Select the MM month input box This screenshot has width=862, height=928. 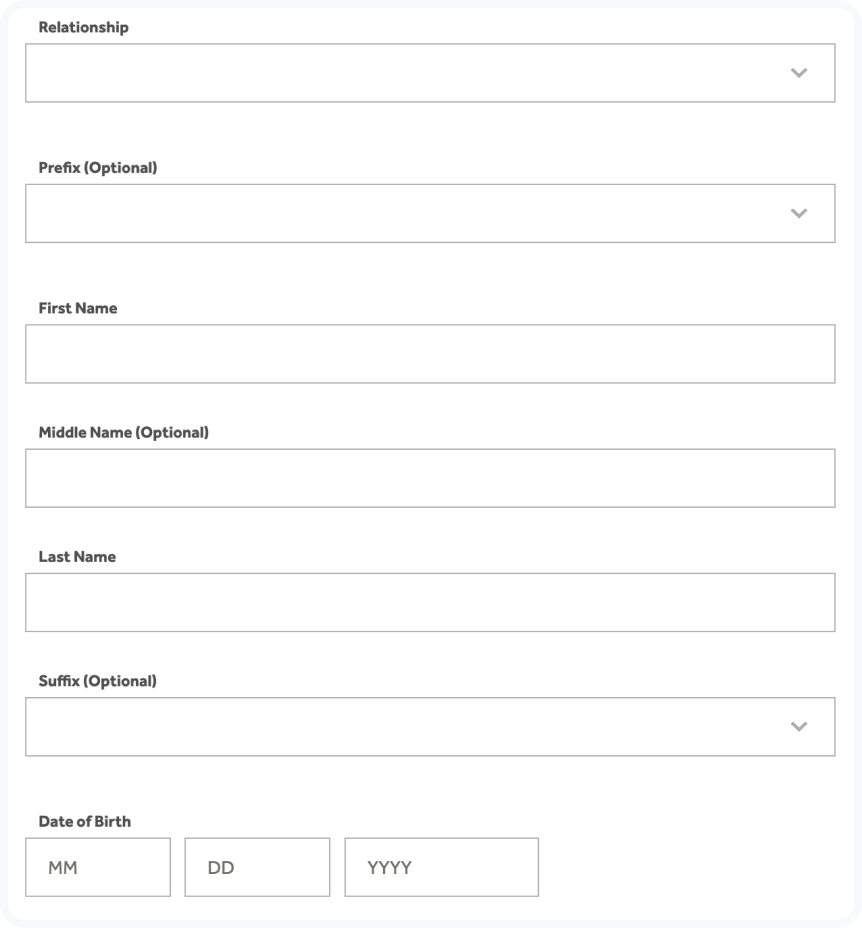pos(97,866)
